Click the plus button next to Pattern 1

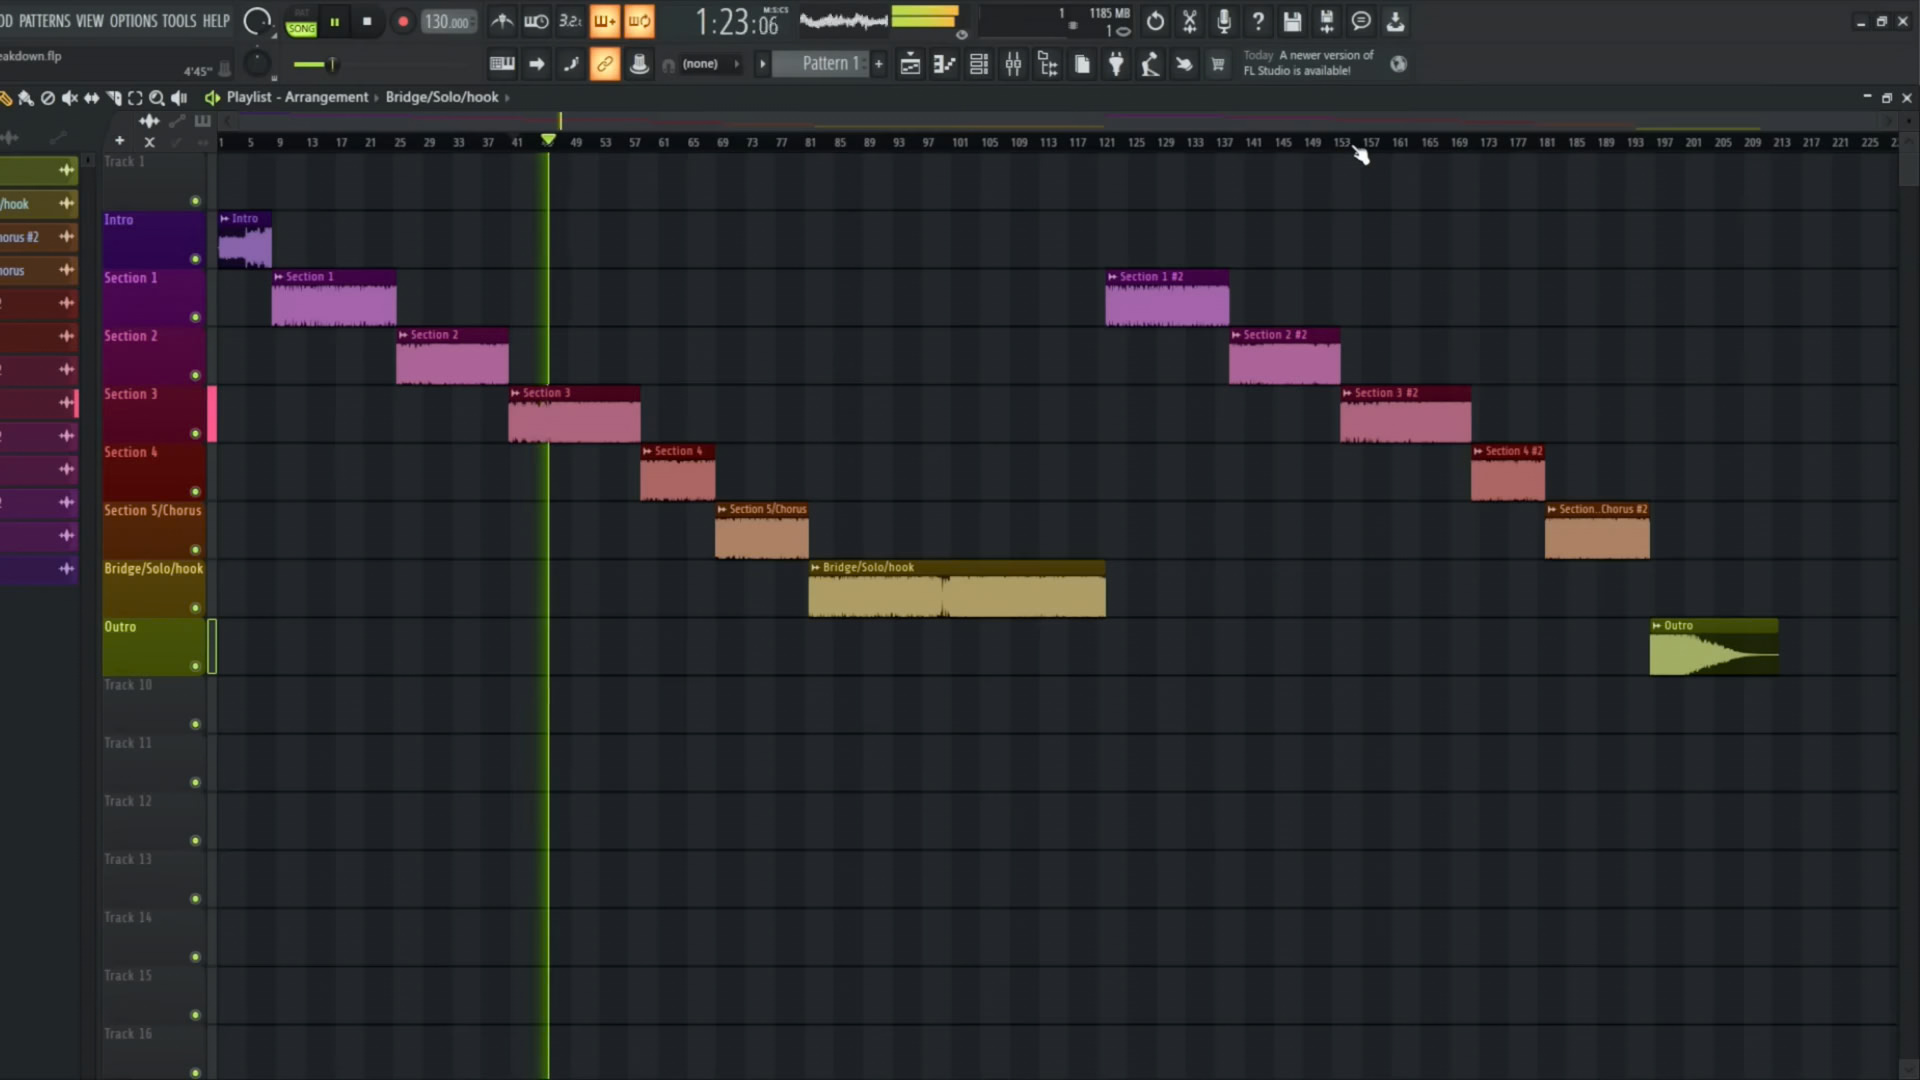tap(879, 64)
